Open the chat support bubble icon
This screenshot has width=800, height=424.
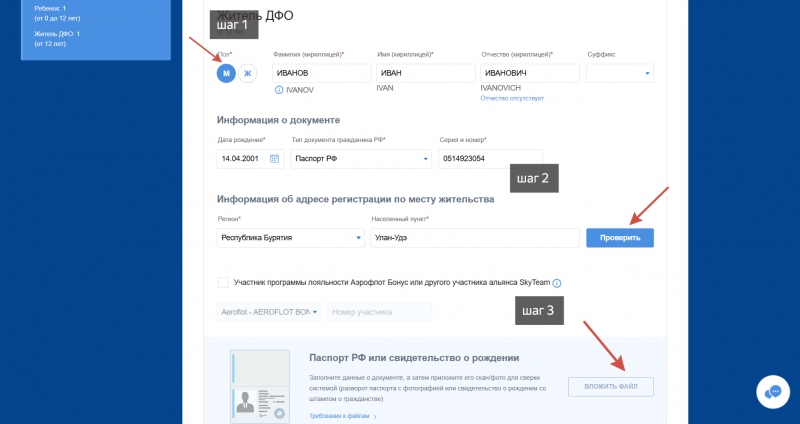click(773, 392)
